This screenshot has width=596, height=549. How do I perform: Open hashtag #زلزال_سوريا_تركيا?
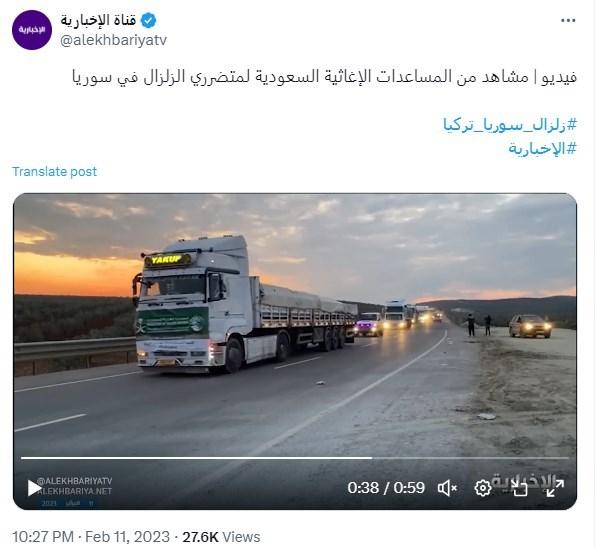click(x=510, y=125)
